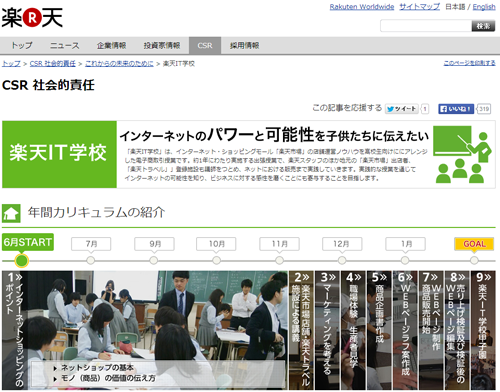
Task: Select the 11月 timeline label
Action: tap(279, 244)
